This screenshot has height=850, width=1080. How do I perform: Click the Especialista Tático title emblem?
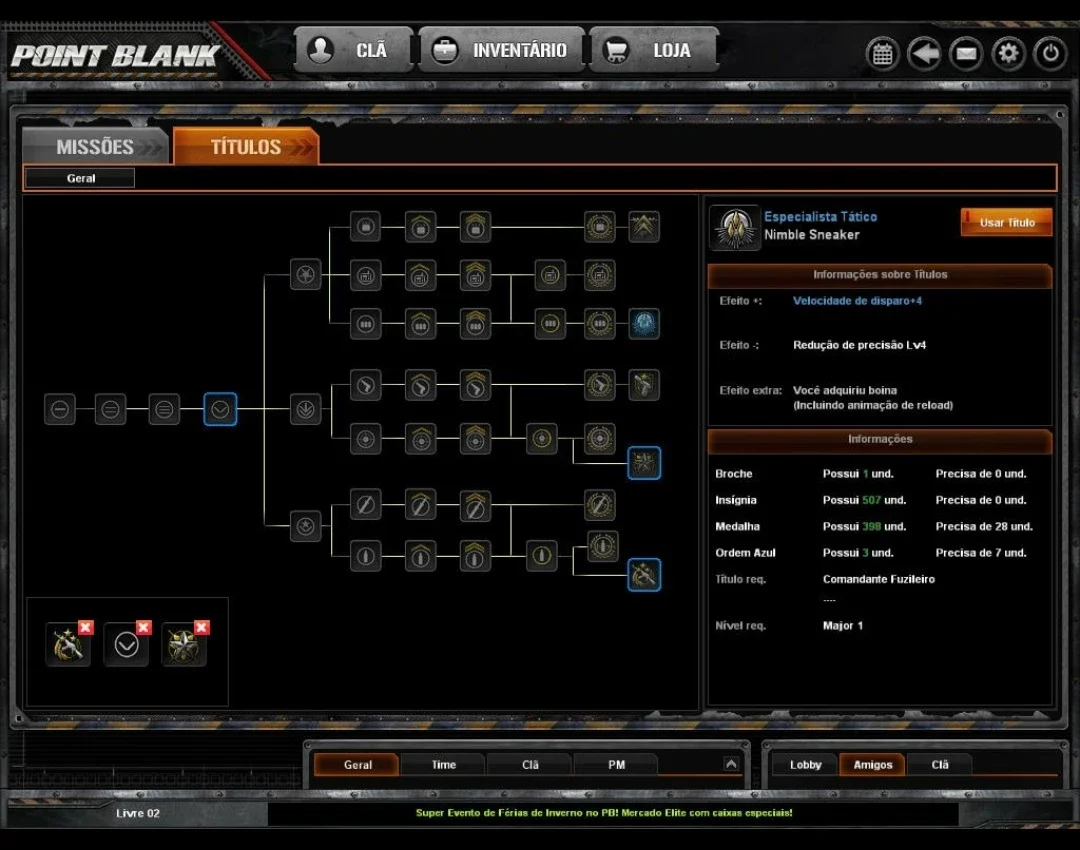click(x=735, y=228)
